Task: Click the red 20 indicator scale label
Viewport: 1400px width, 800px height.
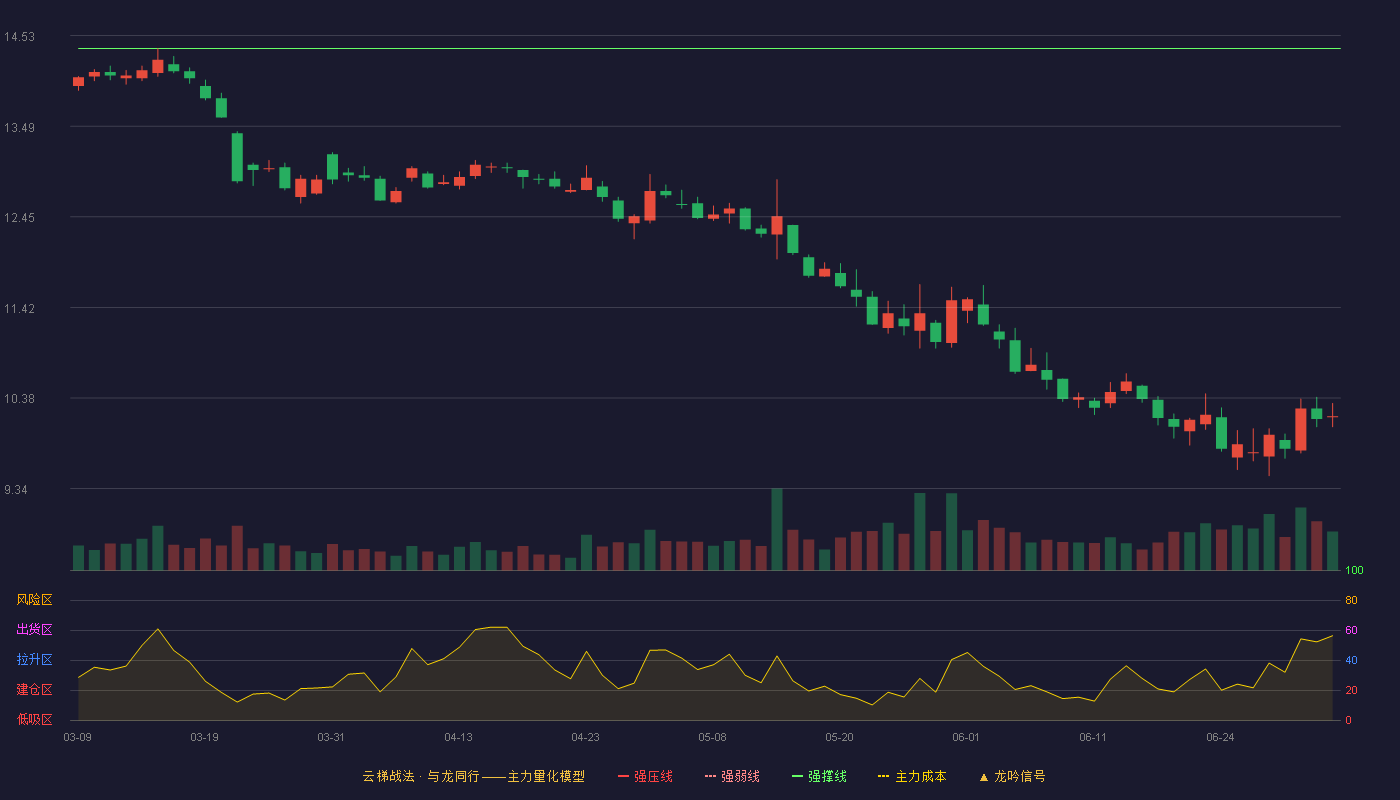Action: tap(1351, 690)
